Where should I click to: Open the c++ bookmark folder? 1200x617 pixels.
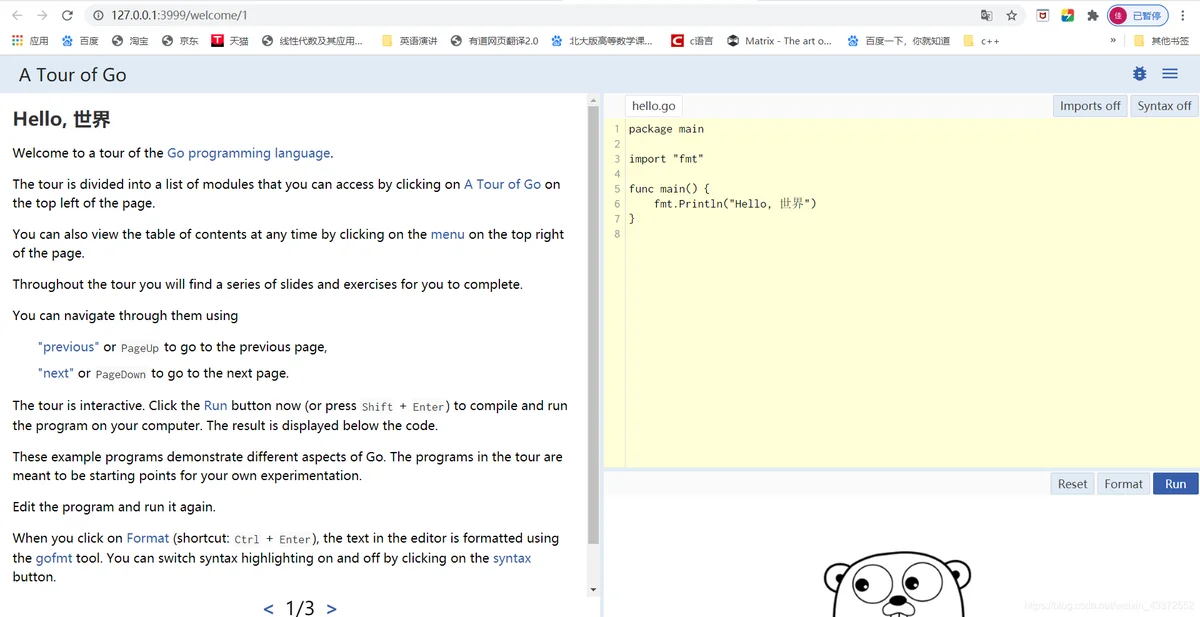[981, 41]
